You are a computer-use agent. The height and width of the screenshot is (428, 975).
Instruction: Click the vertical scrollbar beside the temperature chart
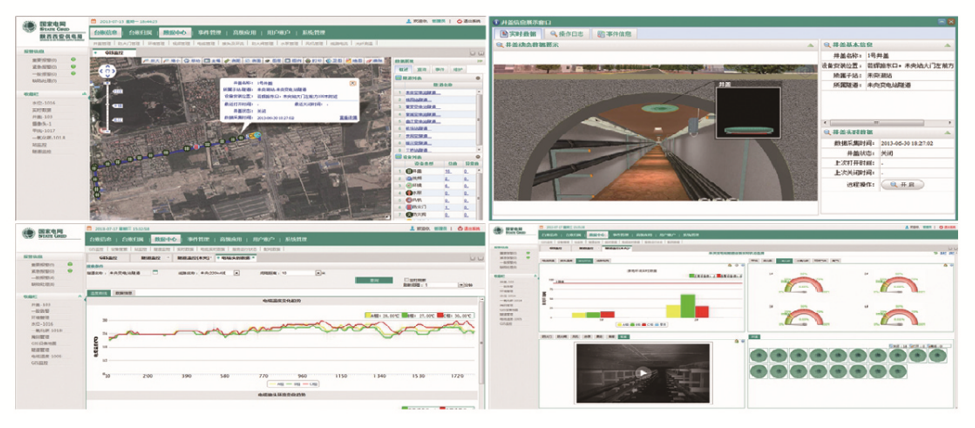(482, 345)
